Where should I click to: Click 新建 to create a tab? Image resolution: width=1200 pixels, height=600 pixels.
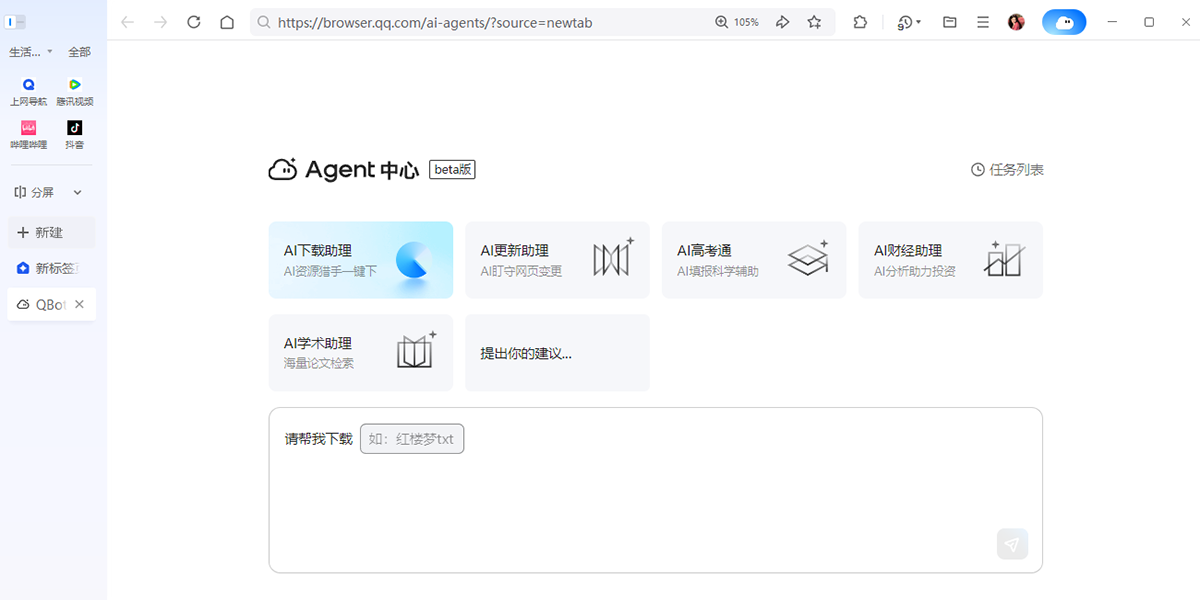(51, 232)
